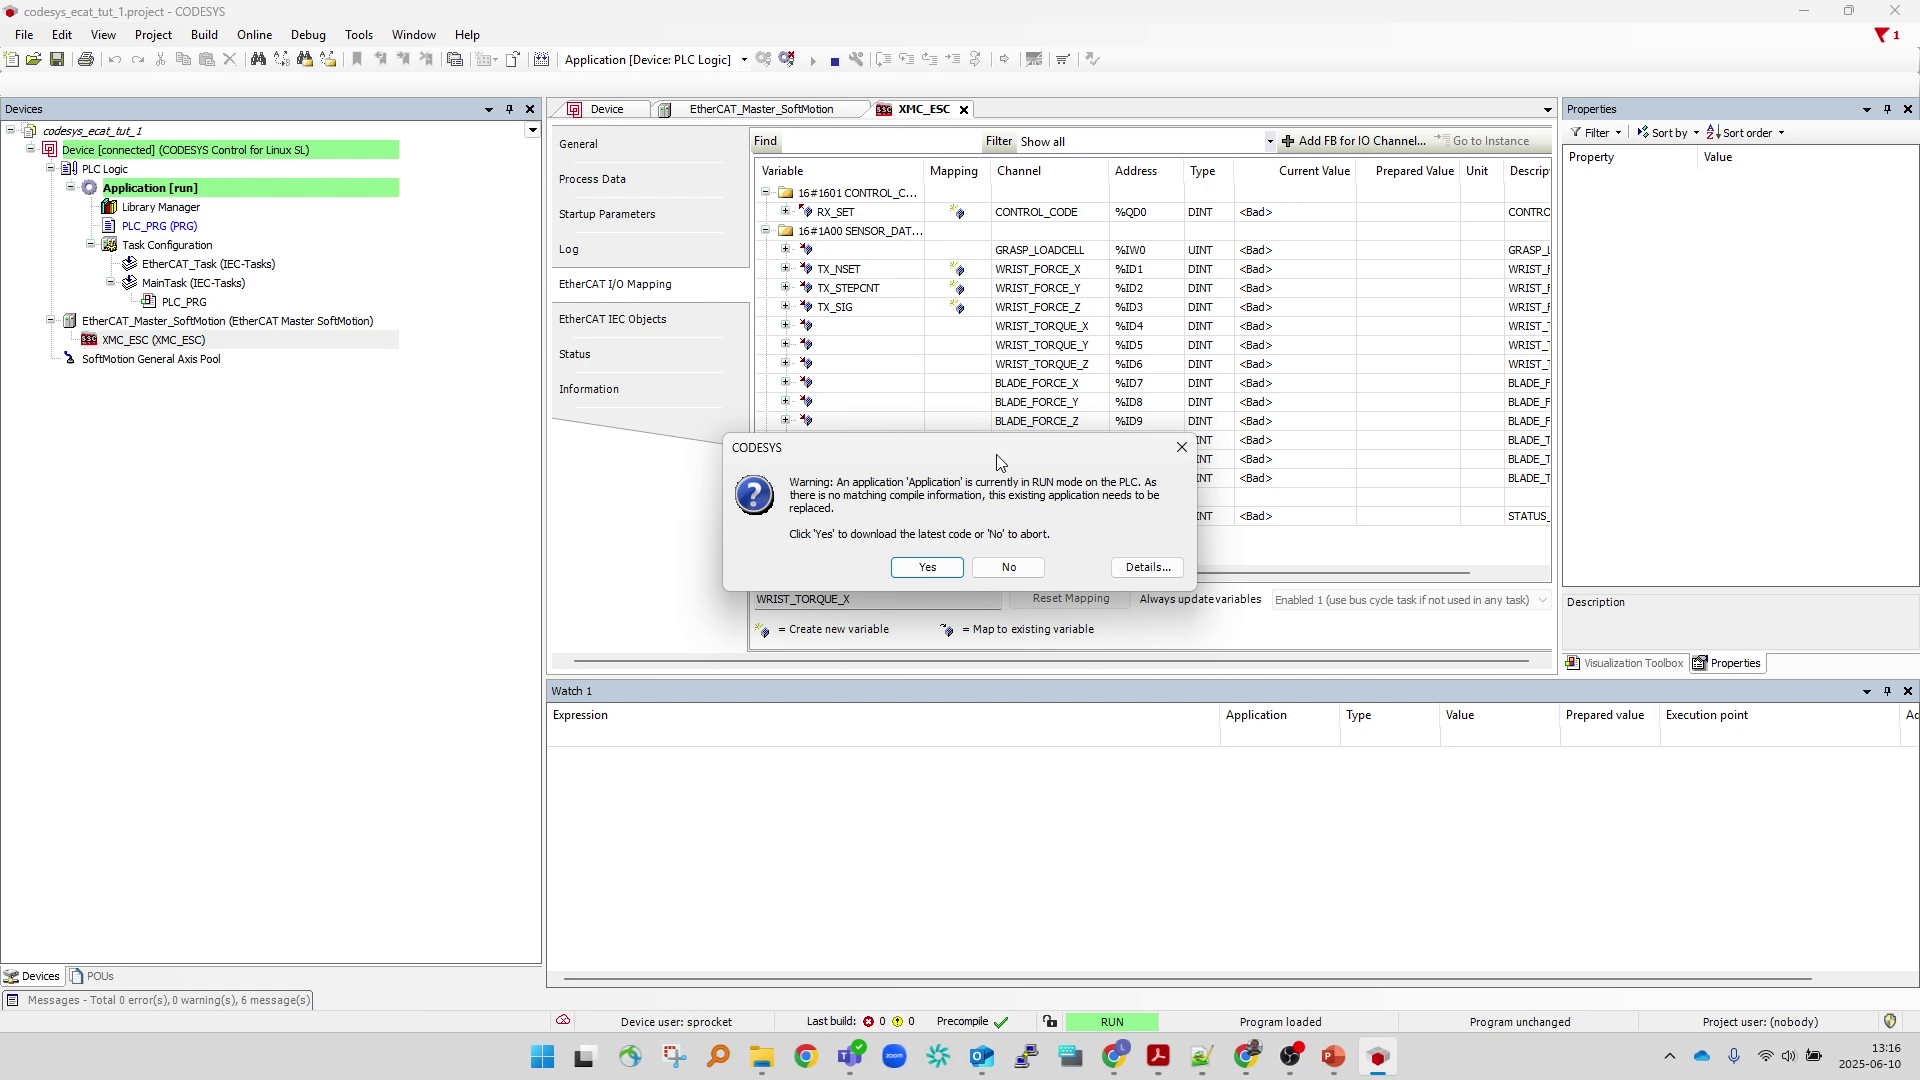The width and height of the screenshot is (1920, 1080).
Task: Click Yes to download latest code
Action: click(x=927, y=567)
